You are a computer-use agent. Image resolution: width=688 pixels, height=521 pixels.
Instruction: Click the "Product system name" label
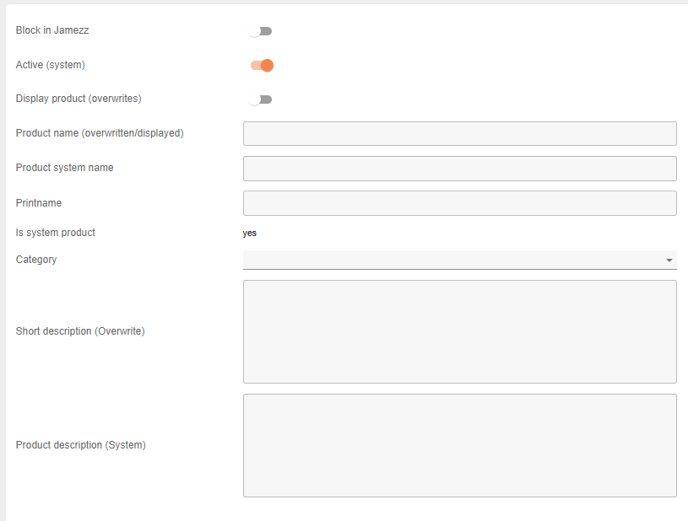click(64, 168)
